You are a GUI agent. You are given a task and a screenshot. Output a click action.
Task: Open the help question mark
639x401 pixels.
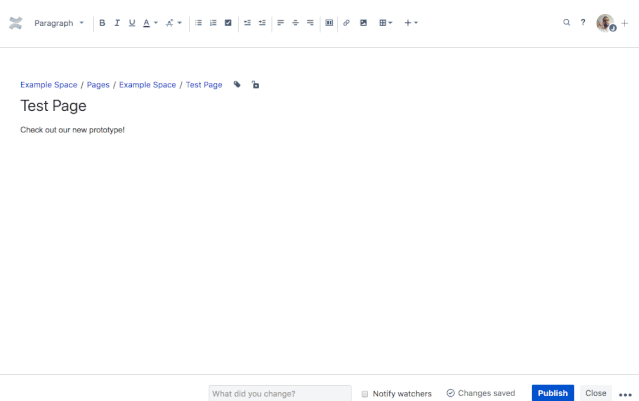583,22
